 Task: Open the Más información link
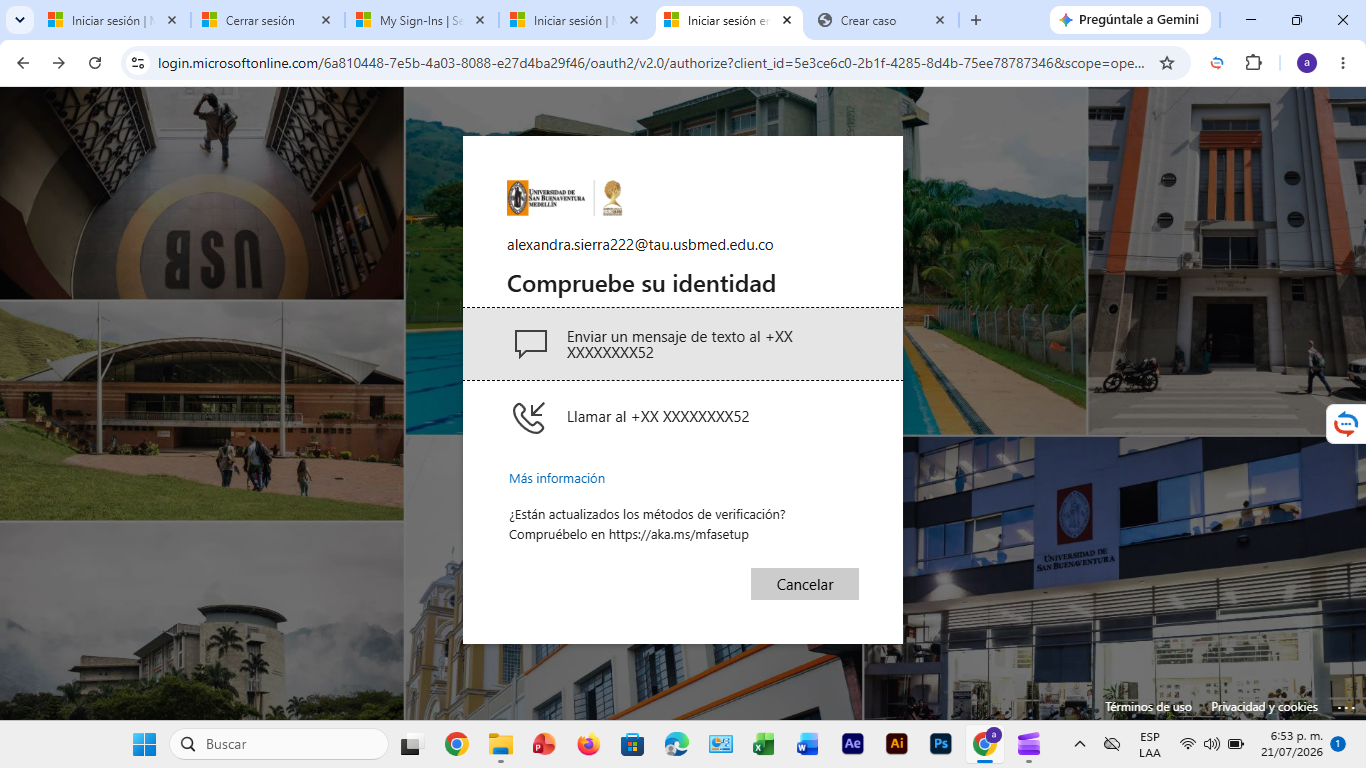tap(557, 478)
